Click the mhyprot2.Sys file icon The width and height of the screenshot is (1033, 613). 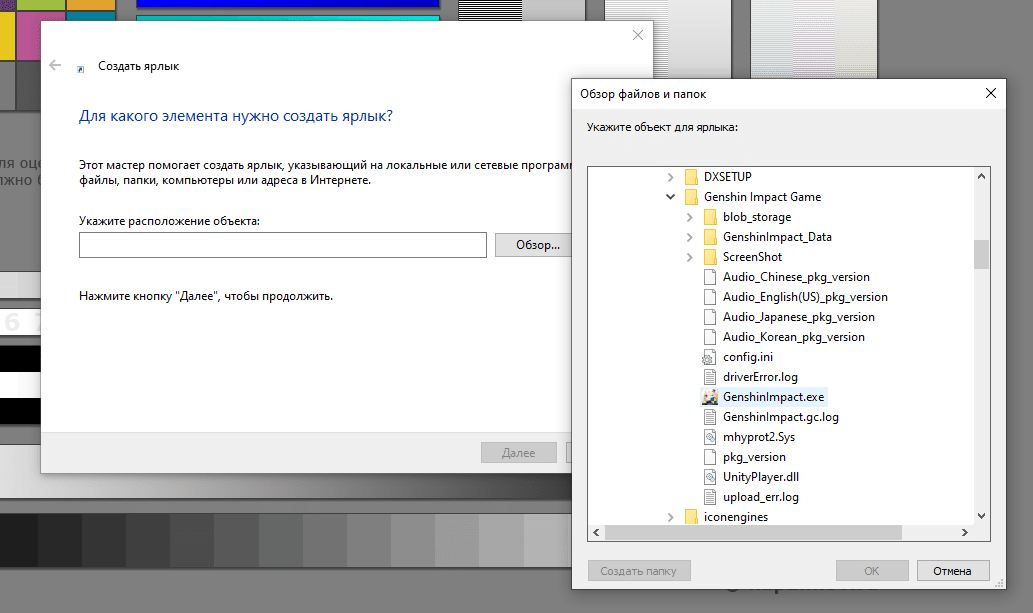(710, 437)
